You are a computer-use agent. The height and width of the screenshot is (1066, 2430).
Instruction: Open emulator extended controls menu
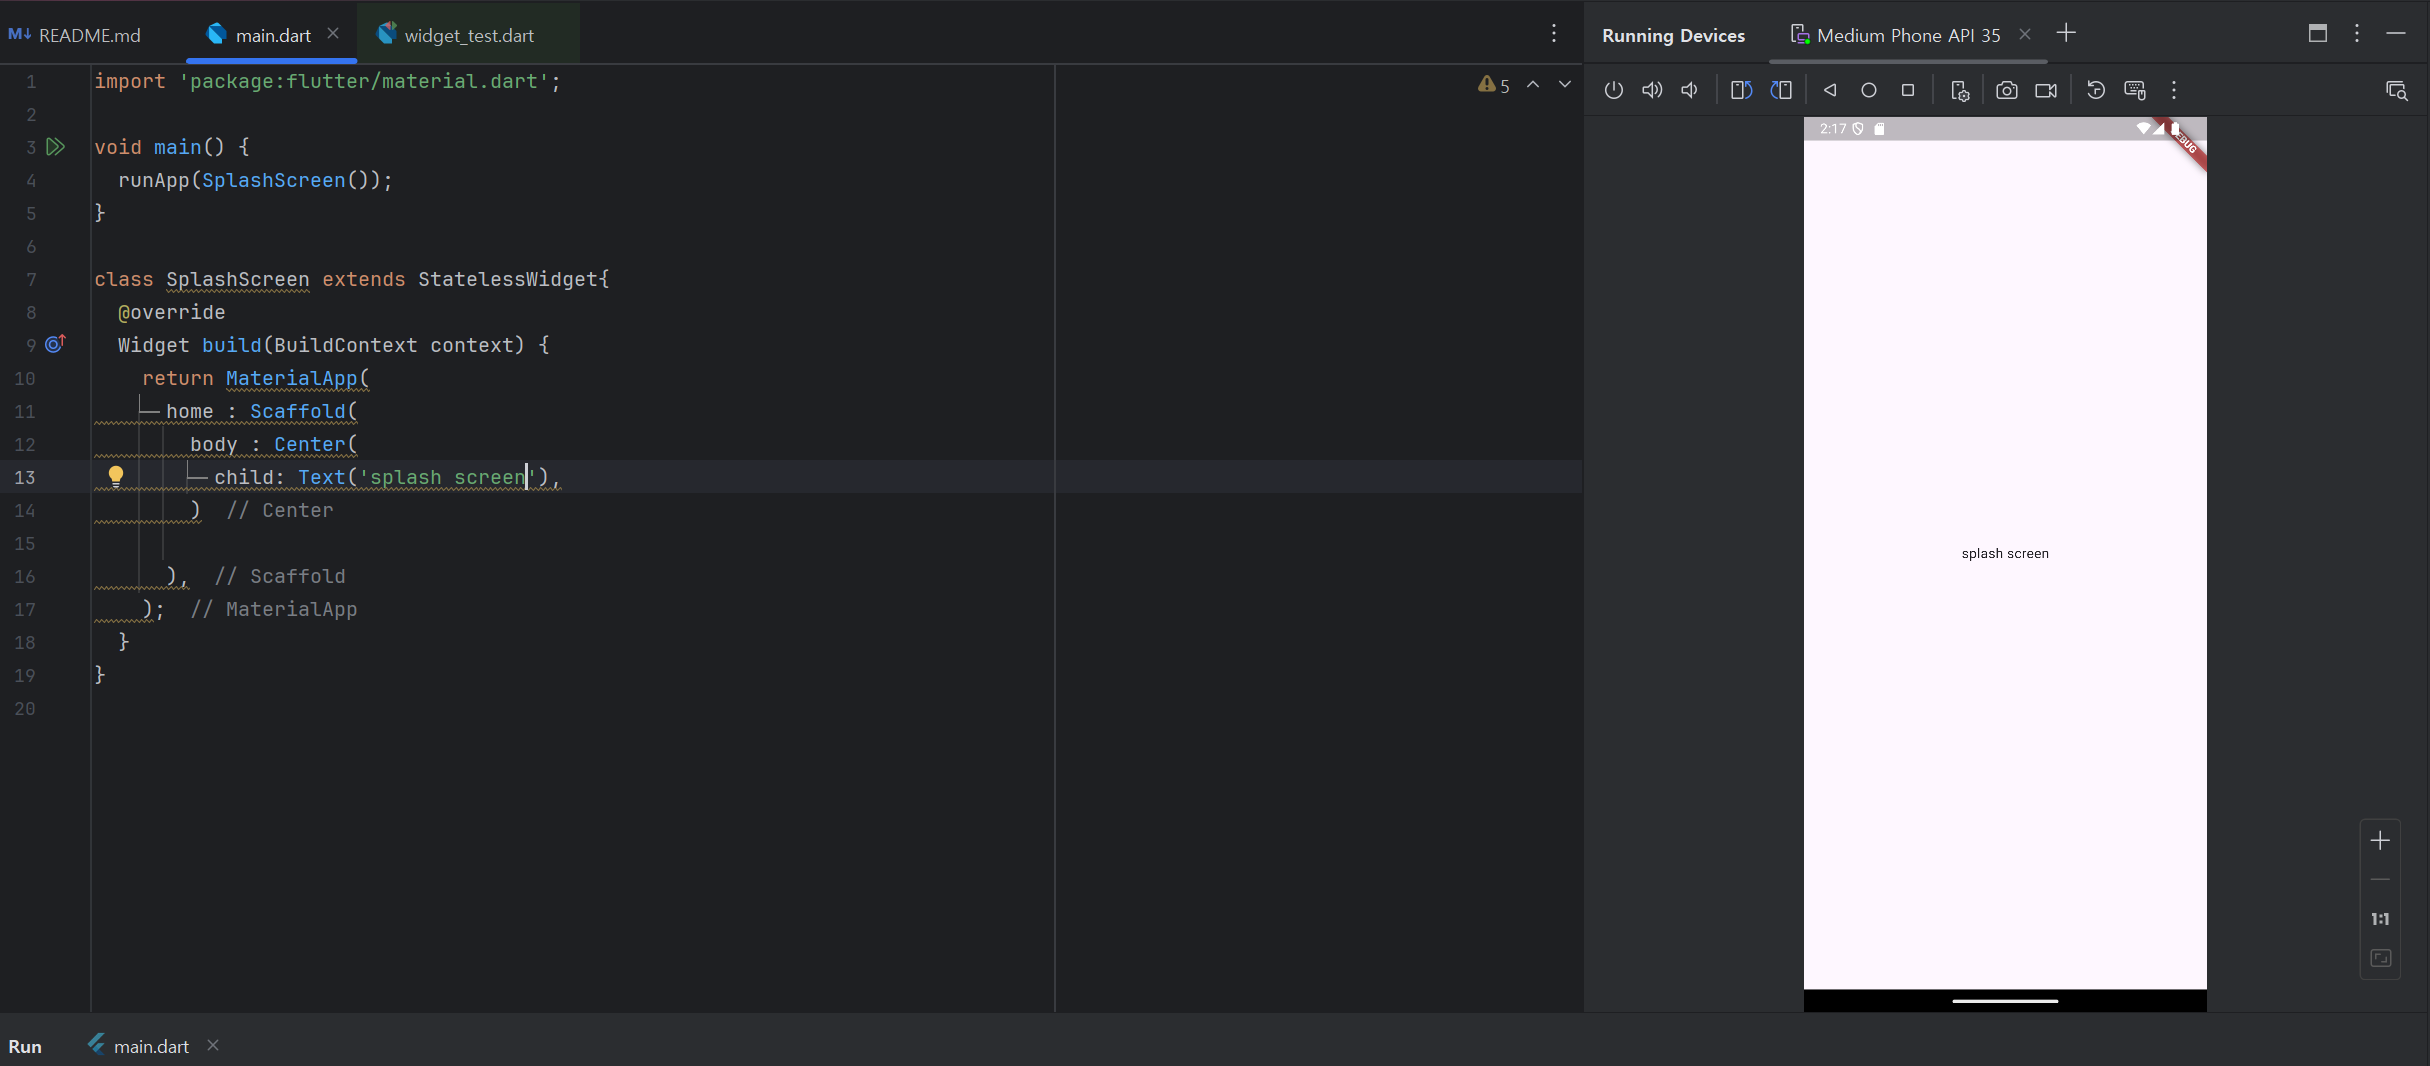click(x=2174, y=90)
